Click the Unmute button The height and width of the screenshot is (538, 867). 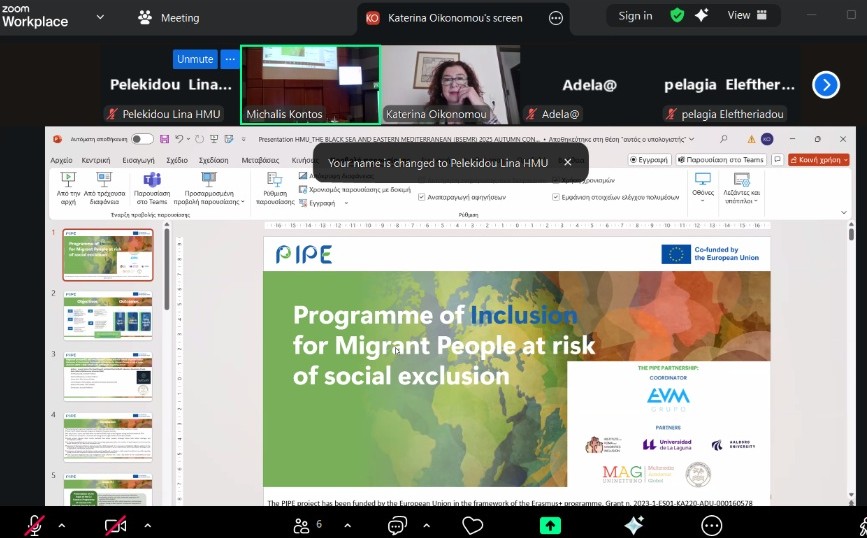tap(195, 59)
